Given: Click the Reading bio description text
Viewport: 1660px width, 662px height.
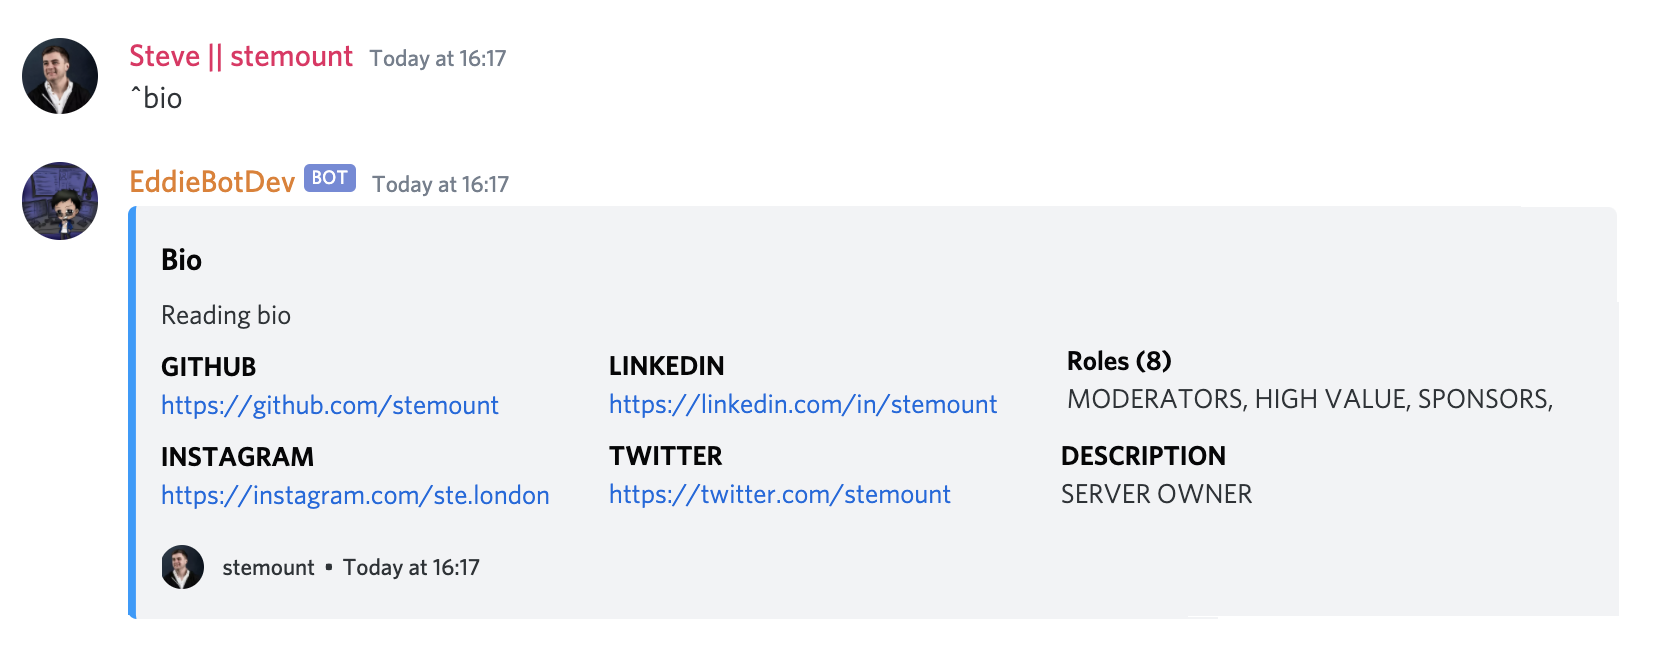Looking at the screenshot, I should pyautogui.click(x=226, y=315).
